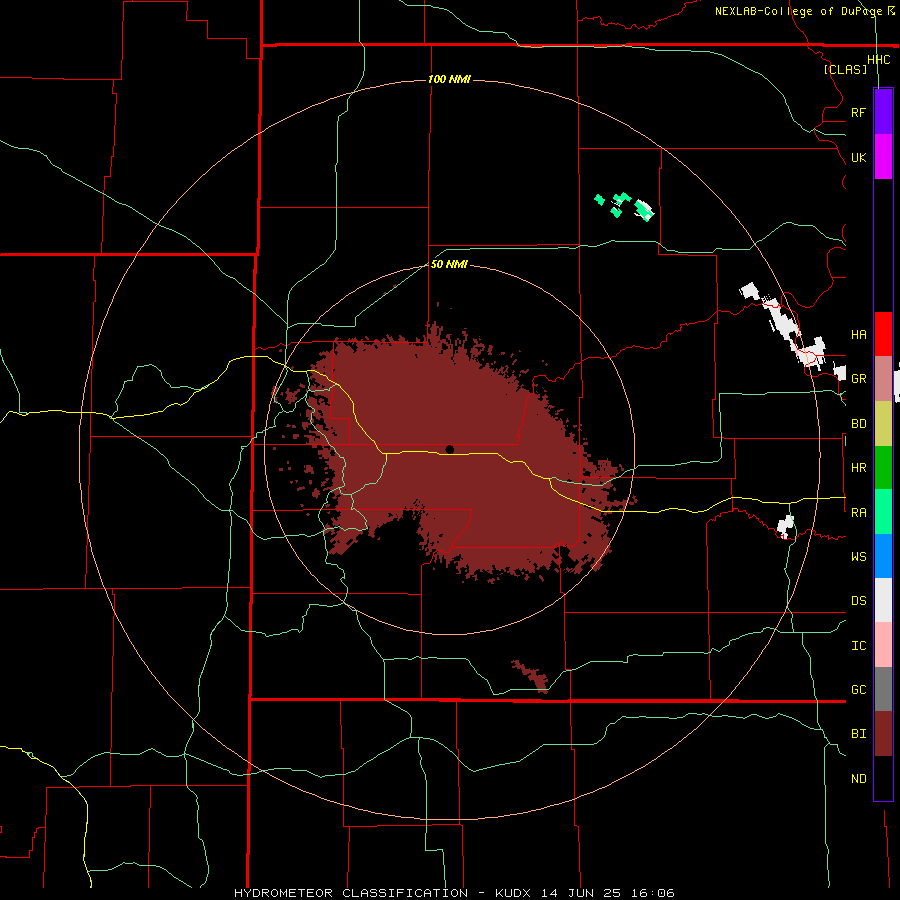Click the [CLAS] label
900x900 pixels.
(845, 69)
